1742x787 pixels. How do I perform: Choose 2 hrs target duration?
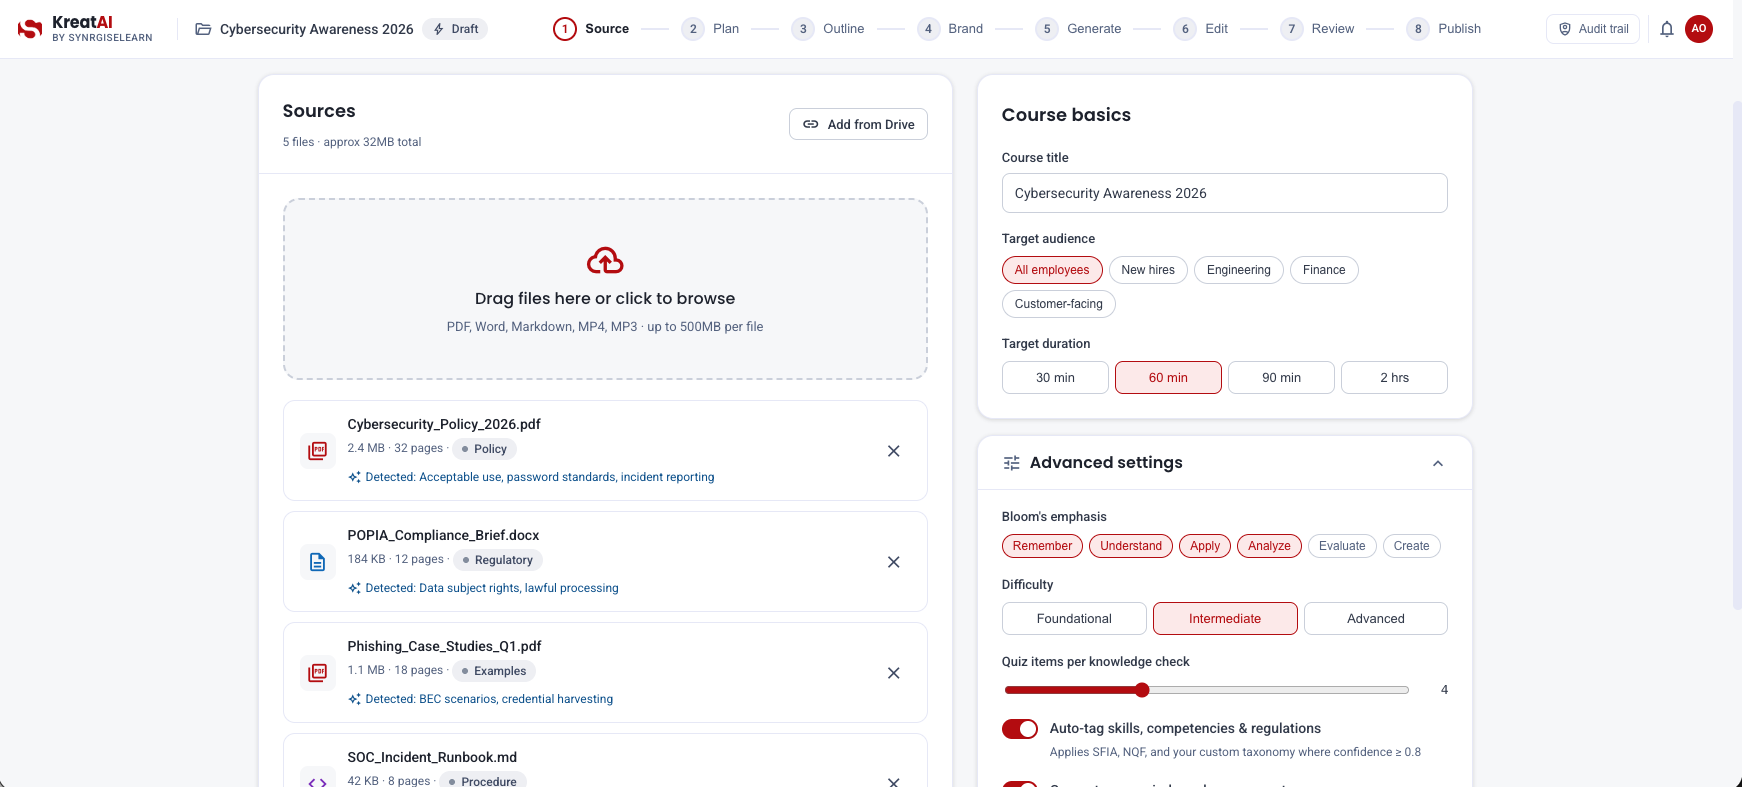(1394, 378)
